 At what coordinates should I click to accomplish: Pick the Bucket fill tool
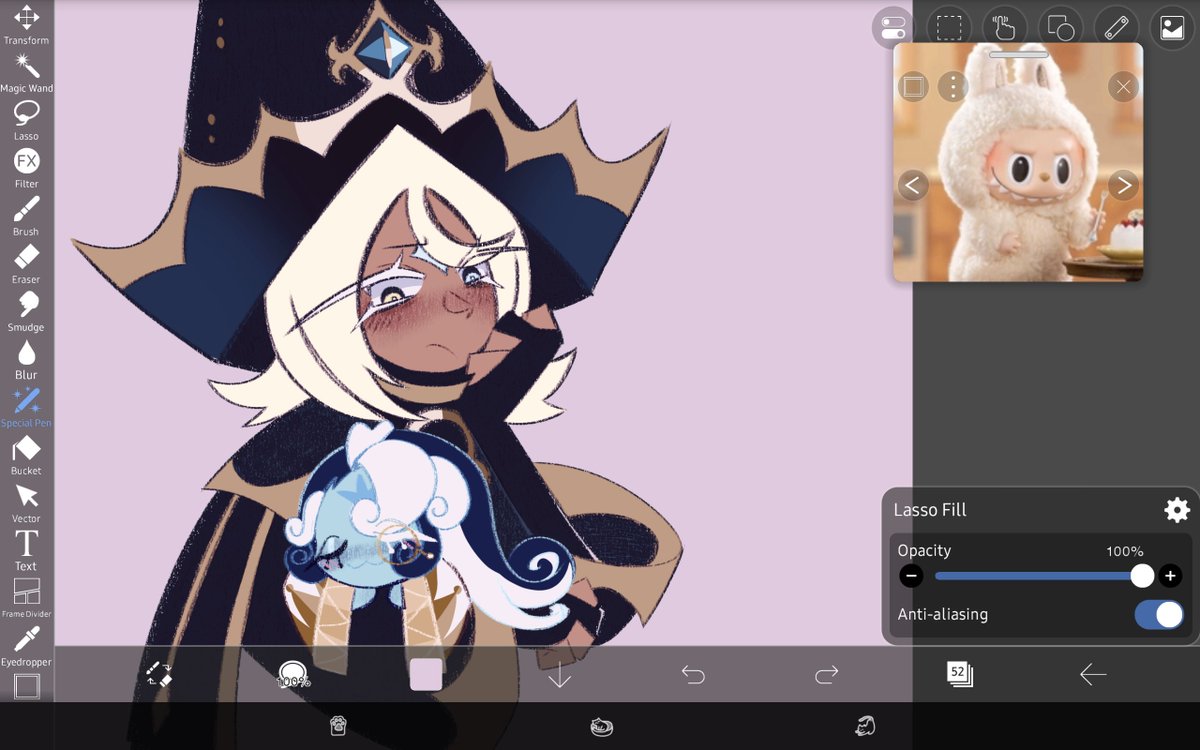[x=26, y=456]
